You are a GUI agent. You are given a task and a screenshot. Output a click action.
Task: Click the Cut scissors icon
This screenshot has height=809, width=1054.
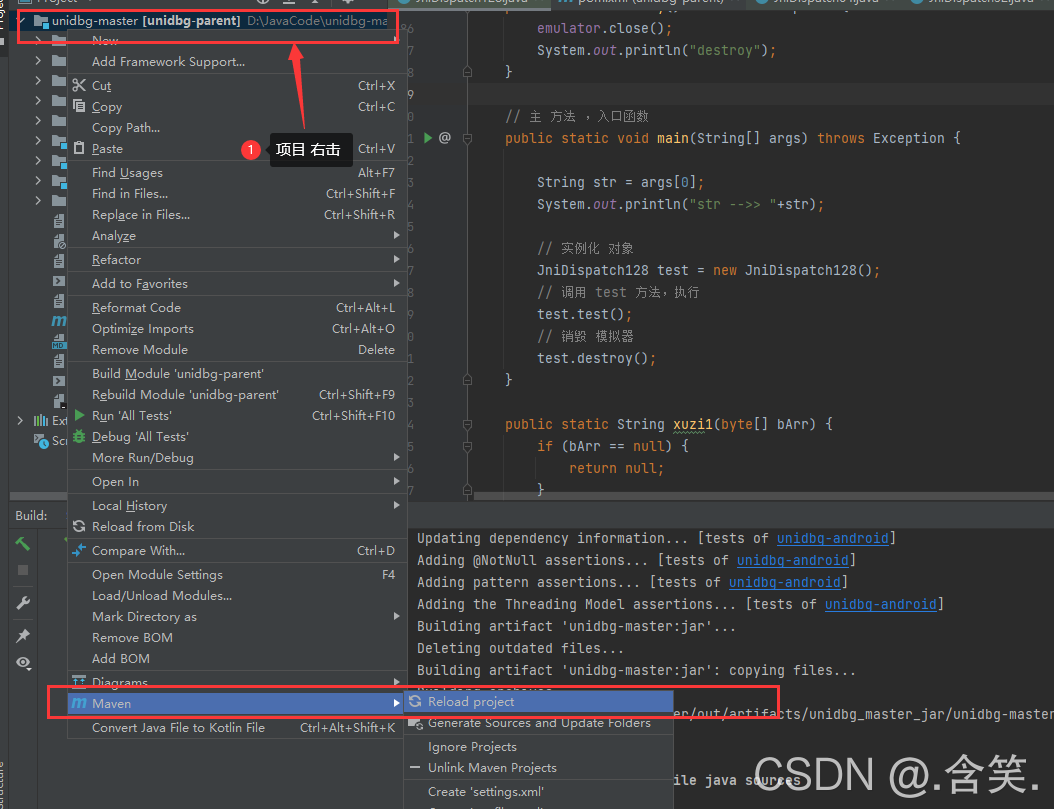pos(79,85)
